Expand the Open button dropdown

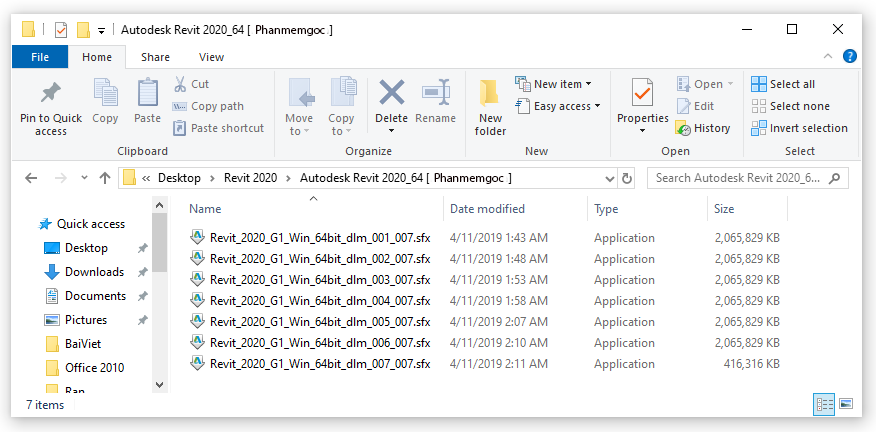[730, 84]
